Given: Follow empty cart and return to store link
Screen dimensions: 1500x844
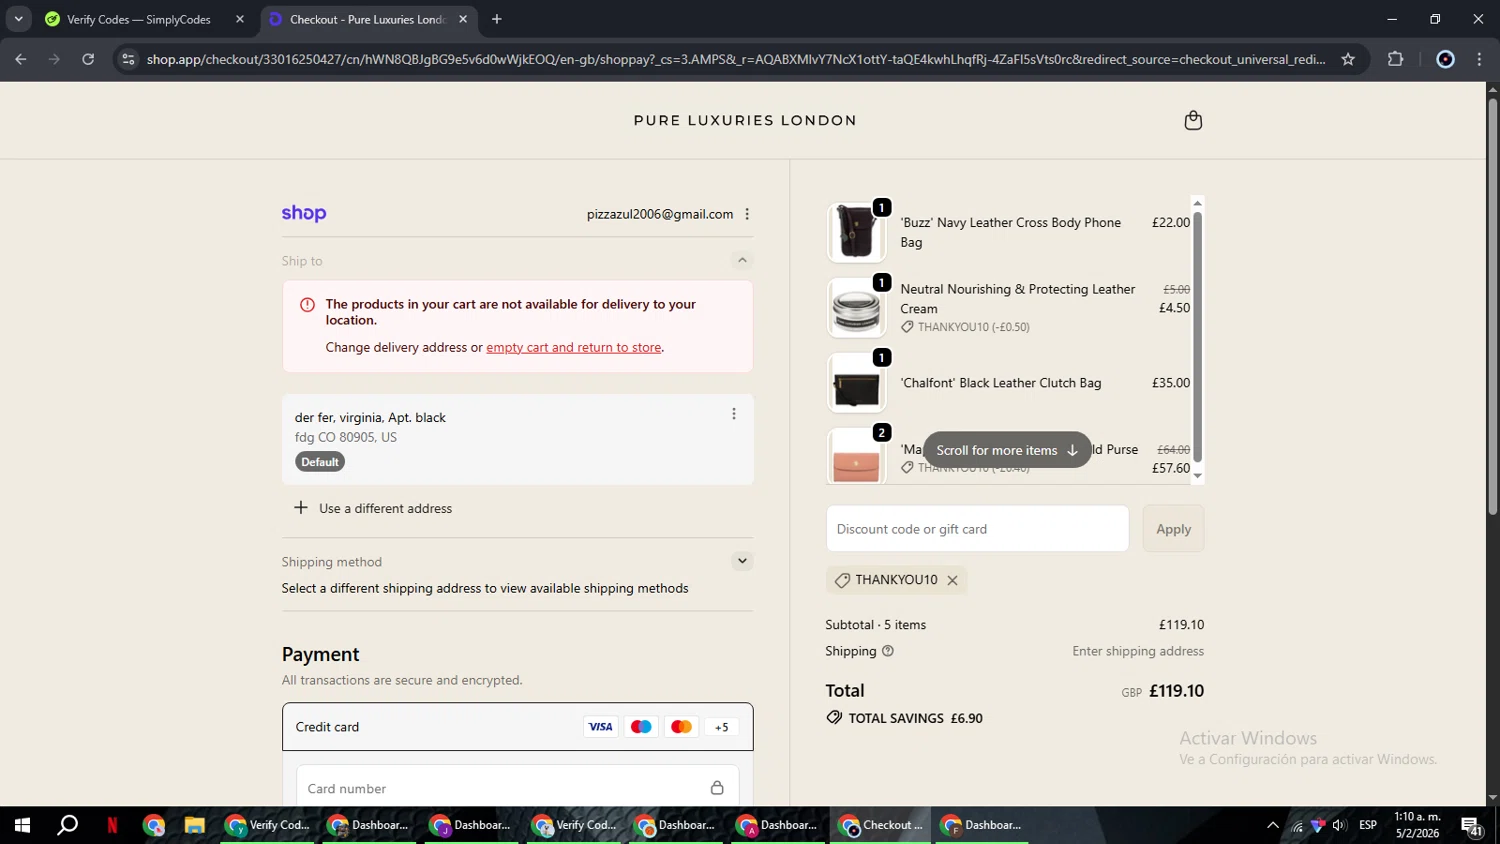Looking at the screenshot, I should click(574, 347).
